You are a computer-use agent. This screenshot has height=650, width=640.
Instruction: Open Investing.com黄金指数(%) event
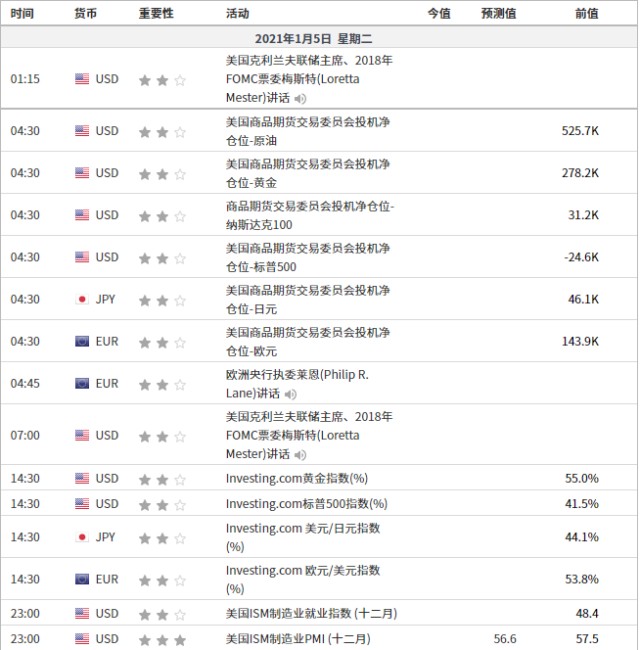pos(297,478)
